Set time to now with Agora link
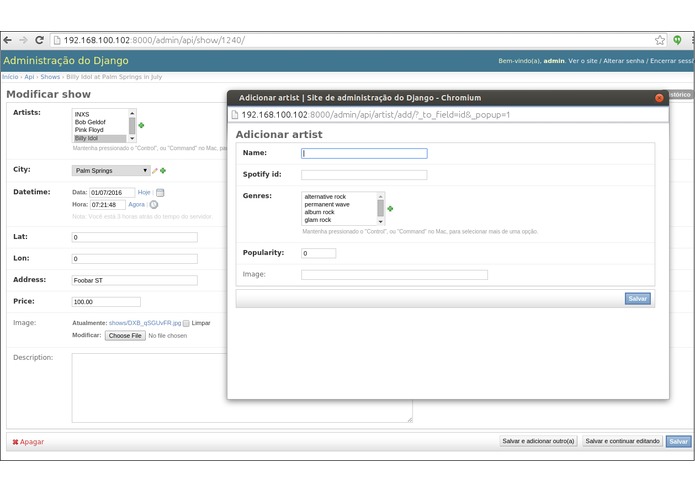This screenshot has width=695, height=494. [137, 204]
